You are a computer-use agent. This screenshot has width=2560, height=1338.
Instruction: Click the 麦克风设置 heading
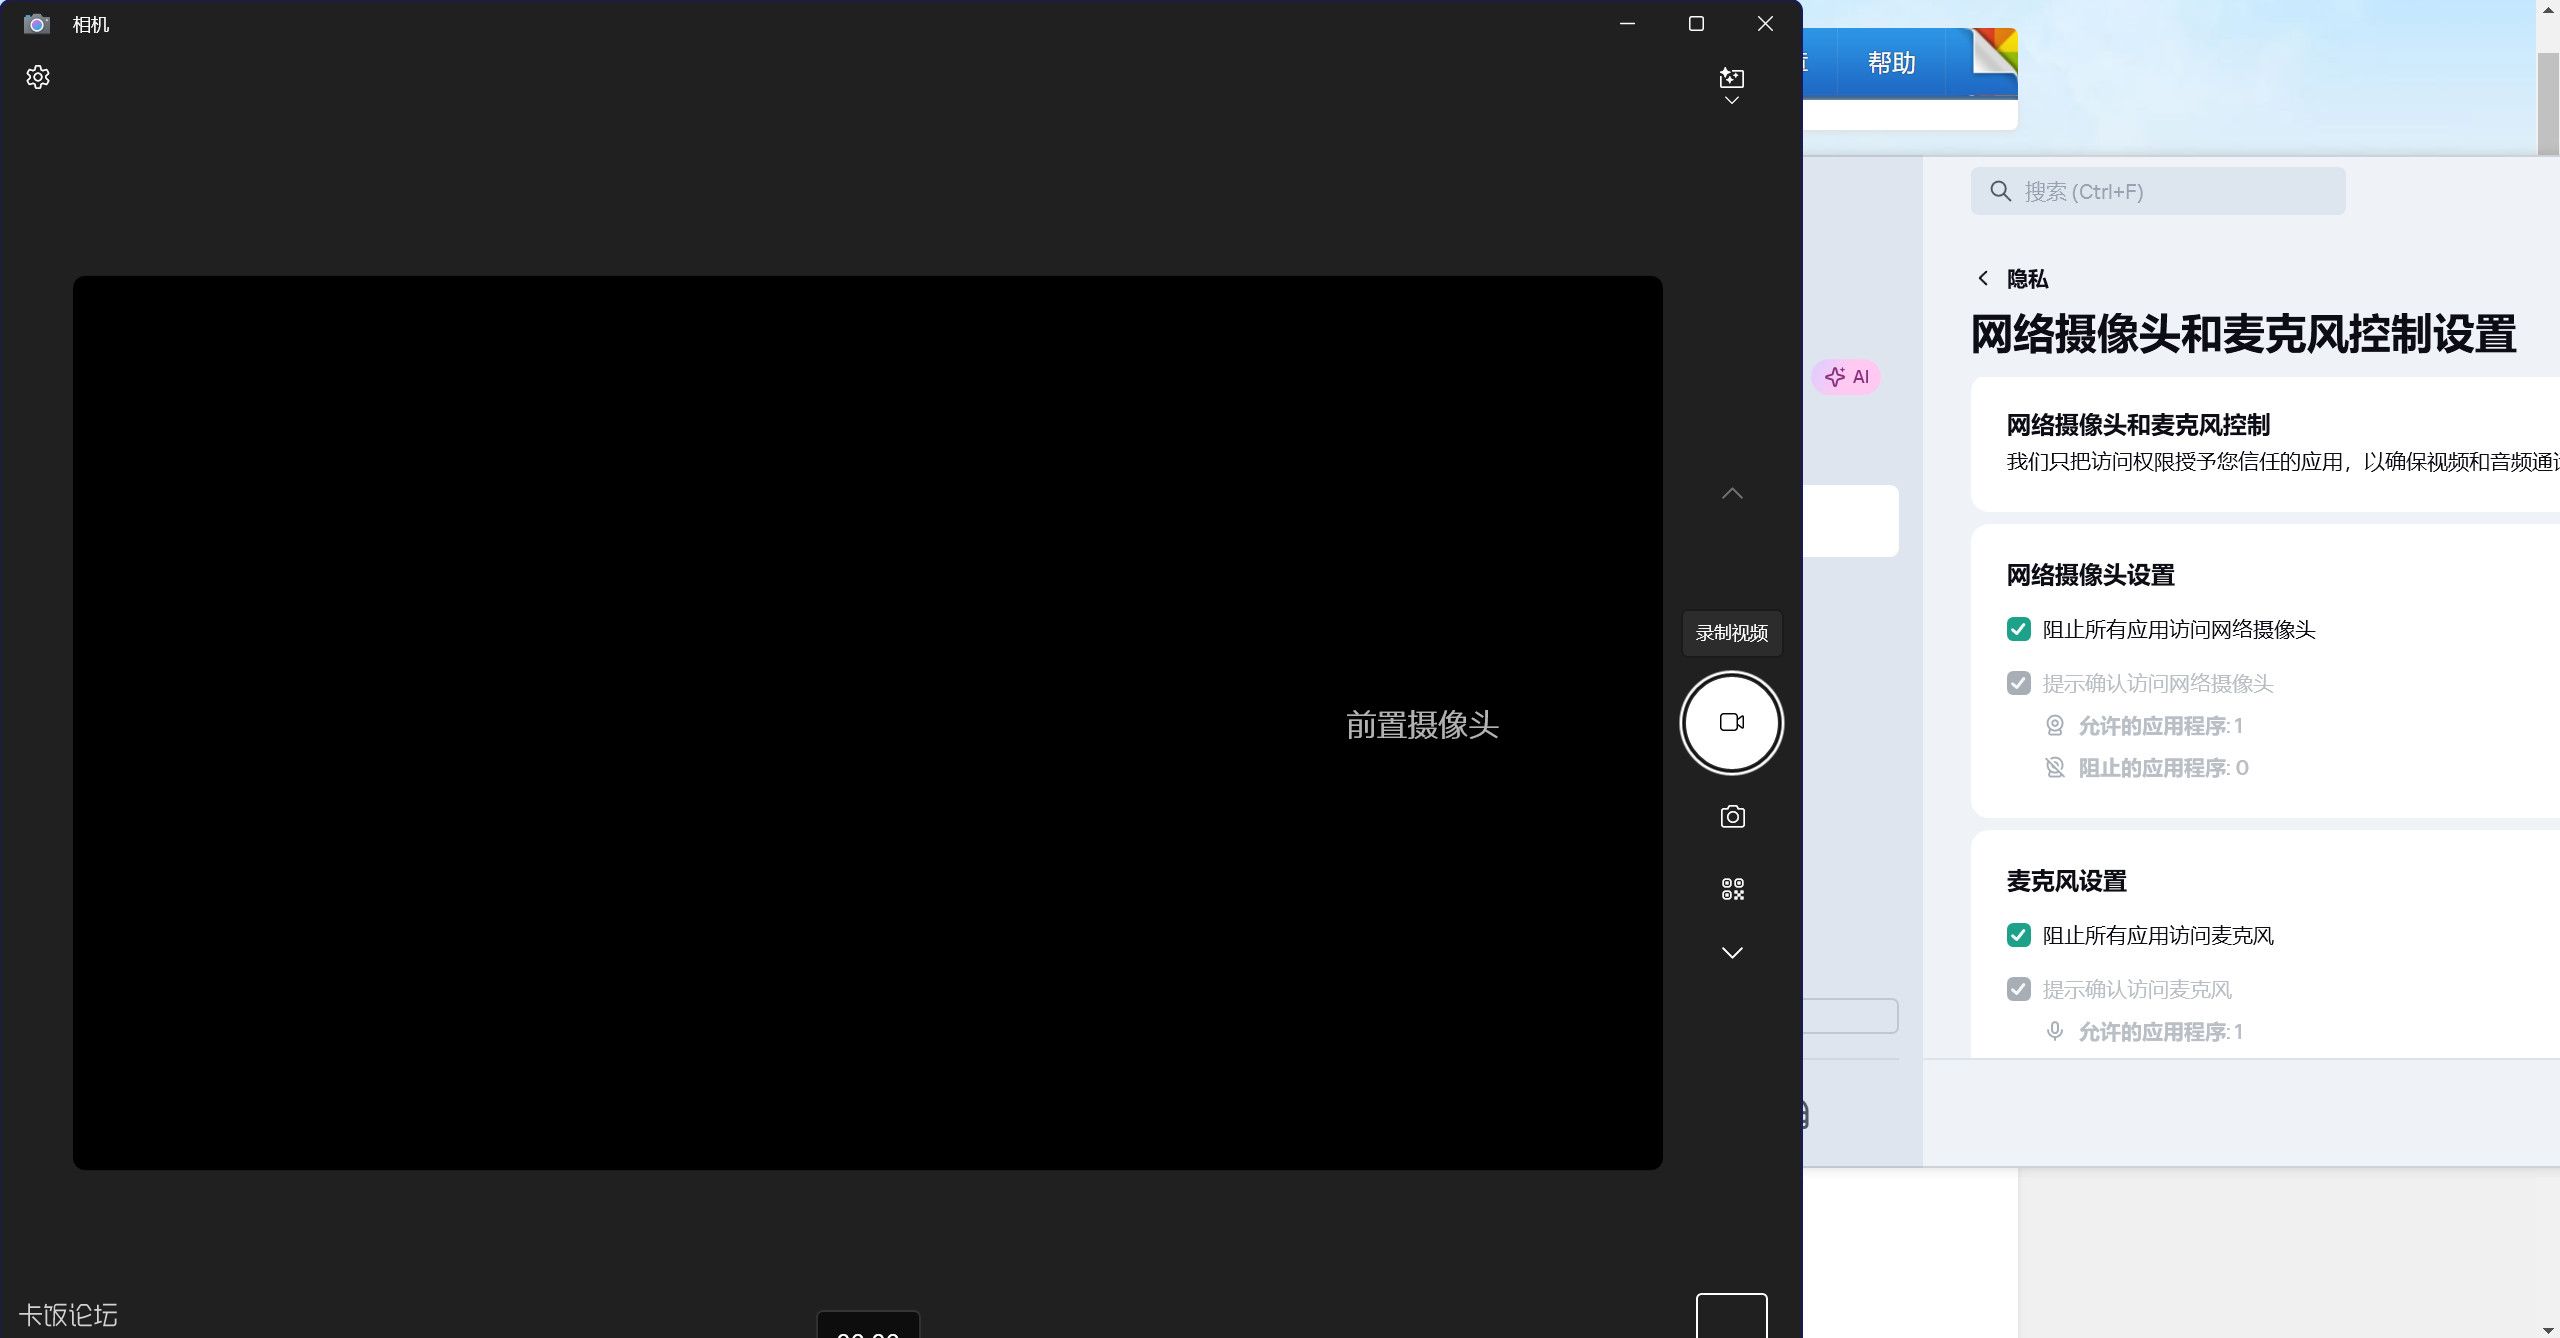coord(2066,881)
